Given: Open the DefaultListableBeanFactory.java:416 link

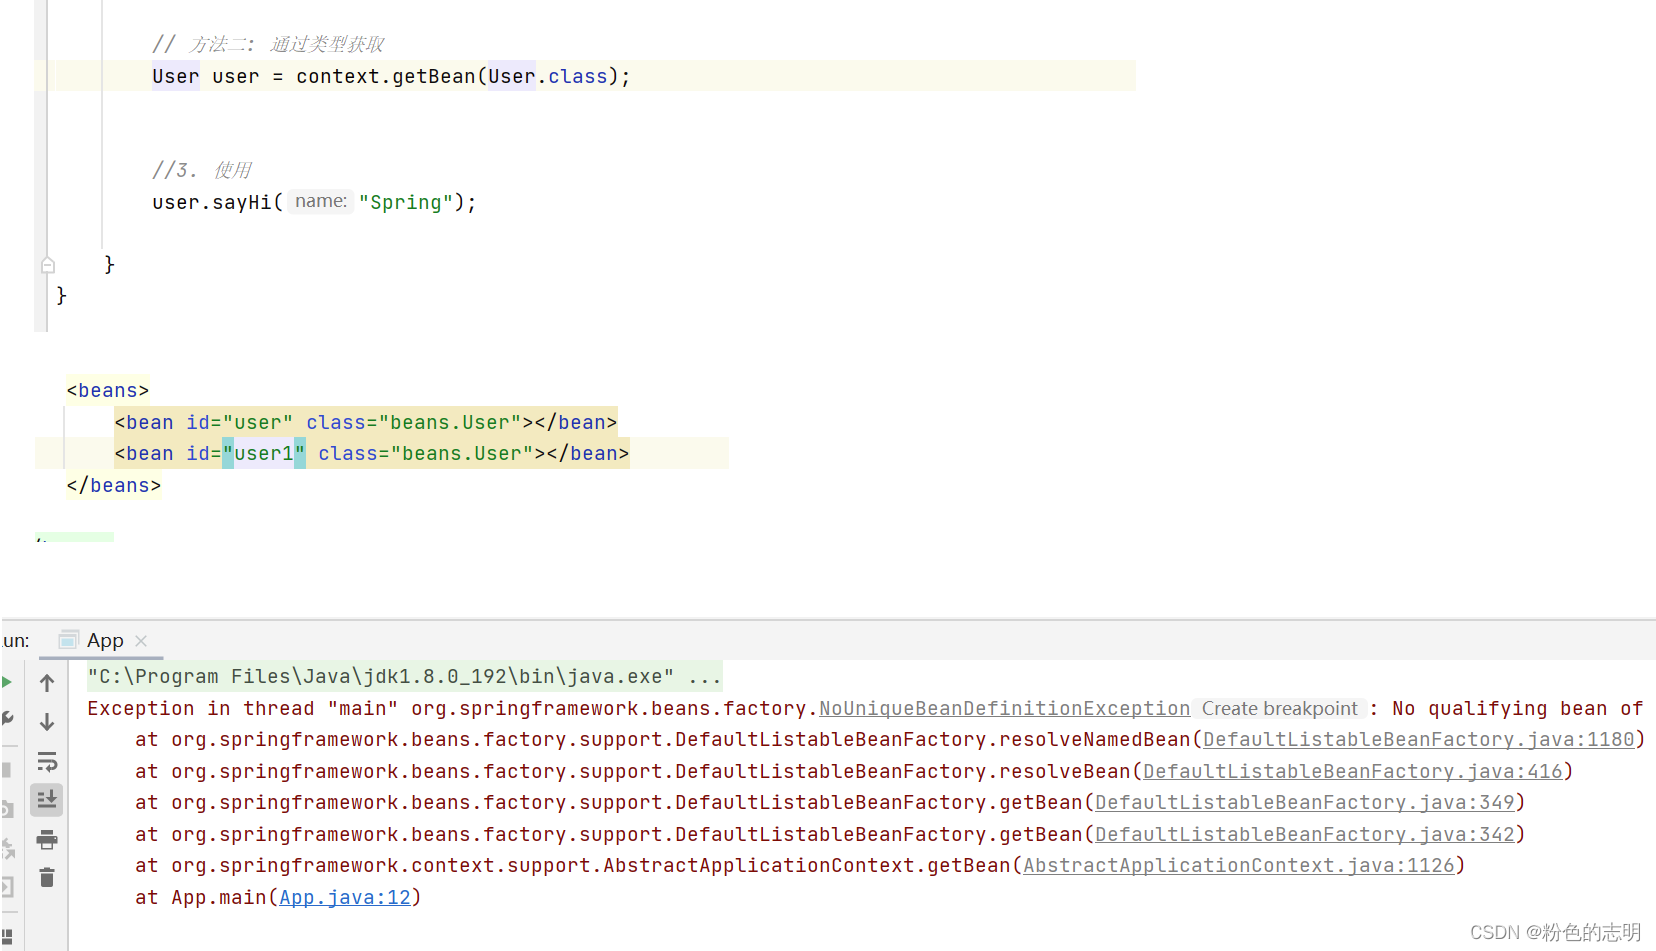Looking at the screenshot, I should click(1352, 772).
